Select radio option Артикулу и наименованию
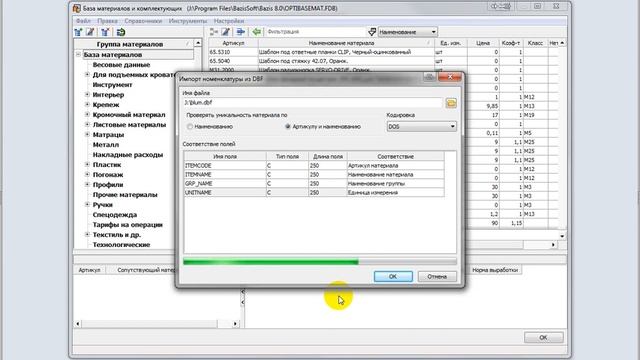The height and width of the screenshot is (360, 640). tap(288, 127)
